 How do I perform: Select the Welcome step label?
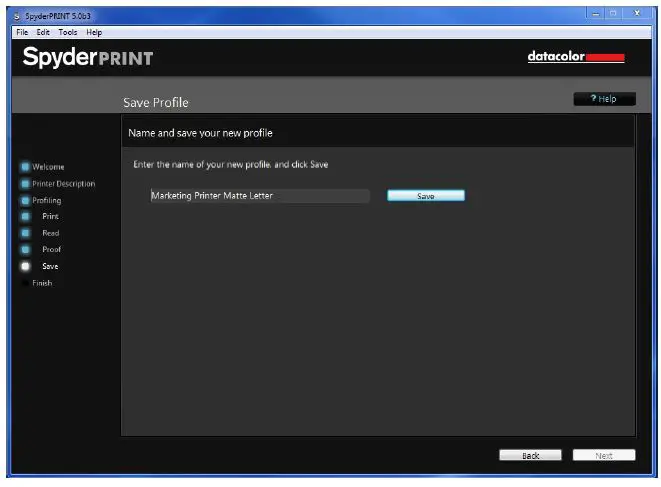48,167
